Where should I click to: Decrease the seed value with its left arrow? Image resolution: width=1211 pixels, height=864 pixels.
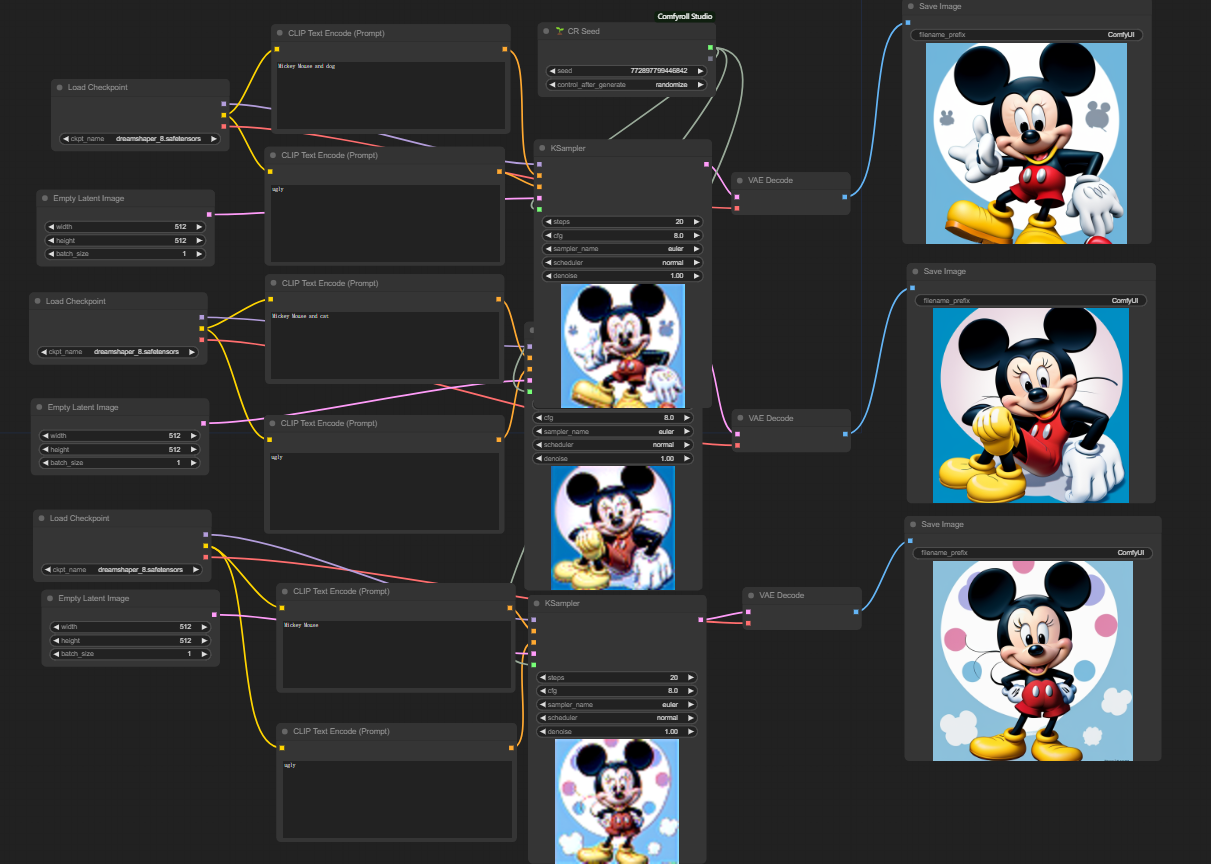point(553,71)
